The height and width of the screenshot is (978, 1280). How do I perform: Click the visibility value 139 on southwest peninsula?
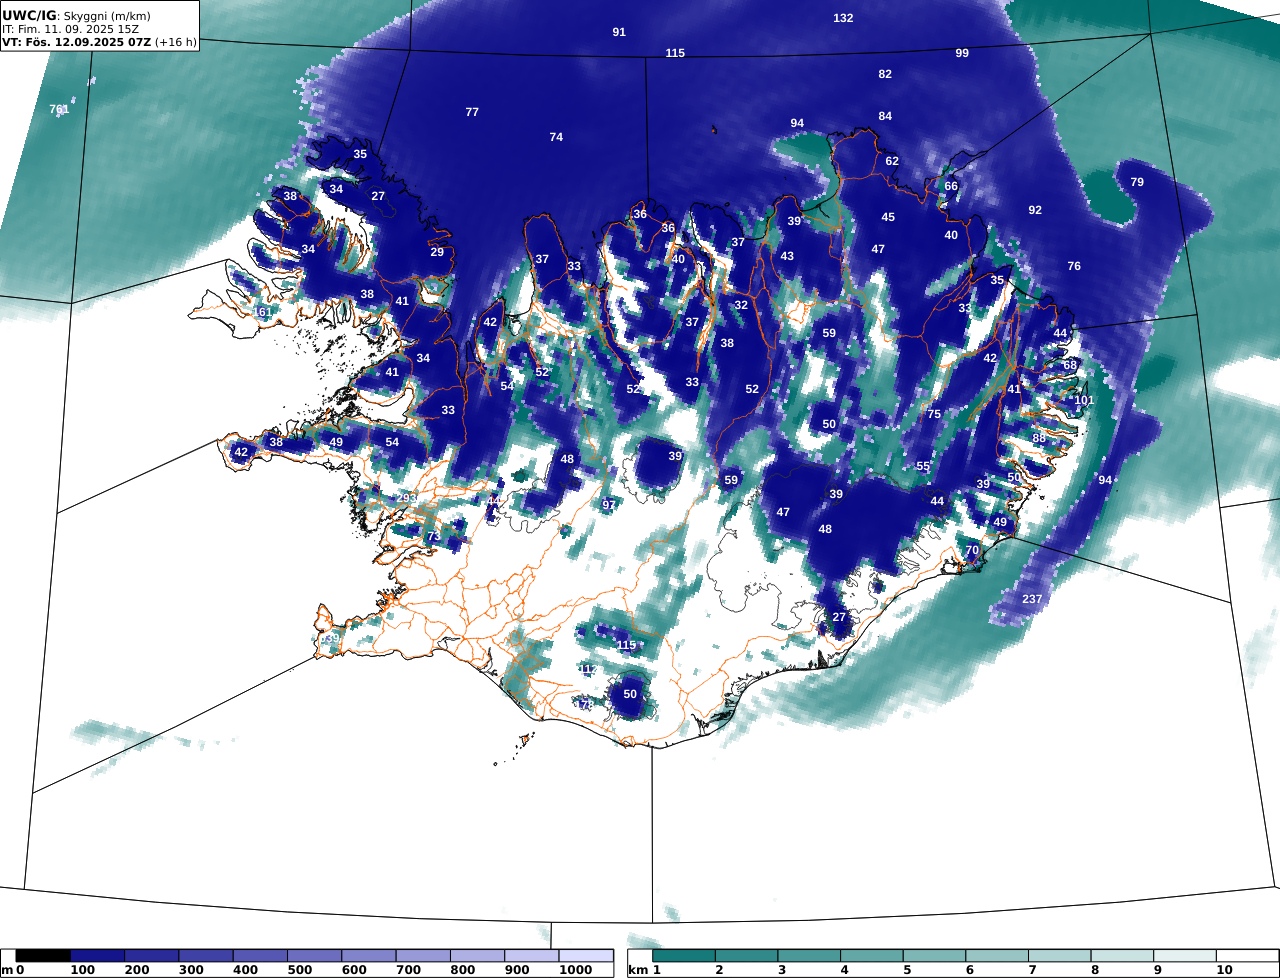tap(329, 638)
